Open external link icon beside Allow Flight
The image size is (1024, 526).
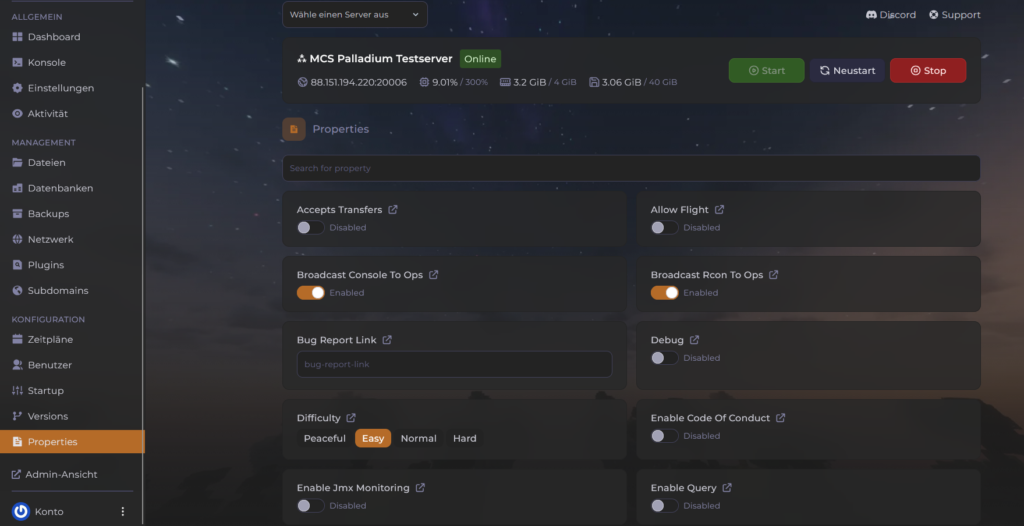click(719, 210)
